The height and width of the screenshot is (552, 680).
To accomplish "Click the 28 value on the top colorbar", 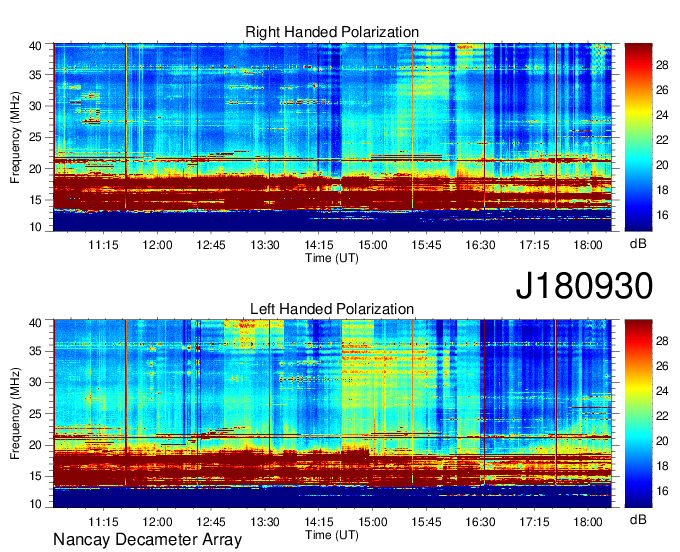I will tap(662, 65).
